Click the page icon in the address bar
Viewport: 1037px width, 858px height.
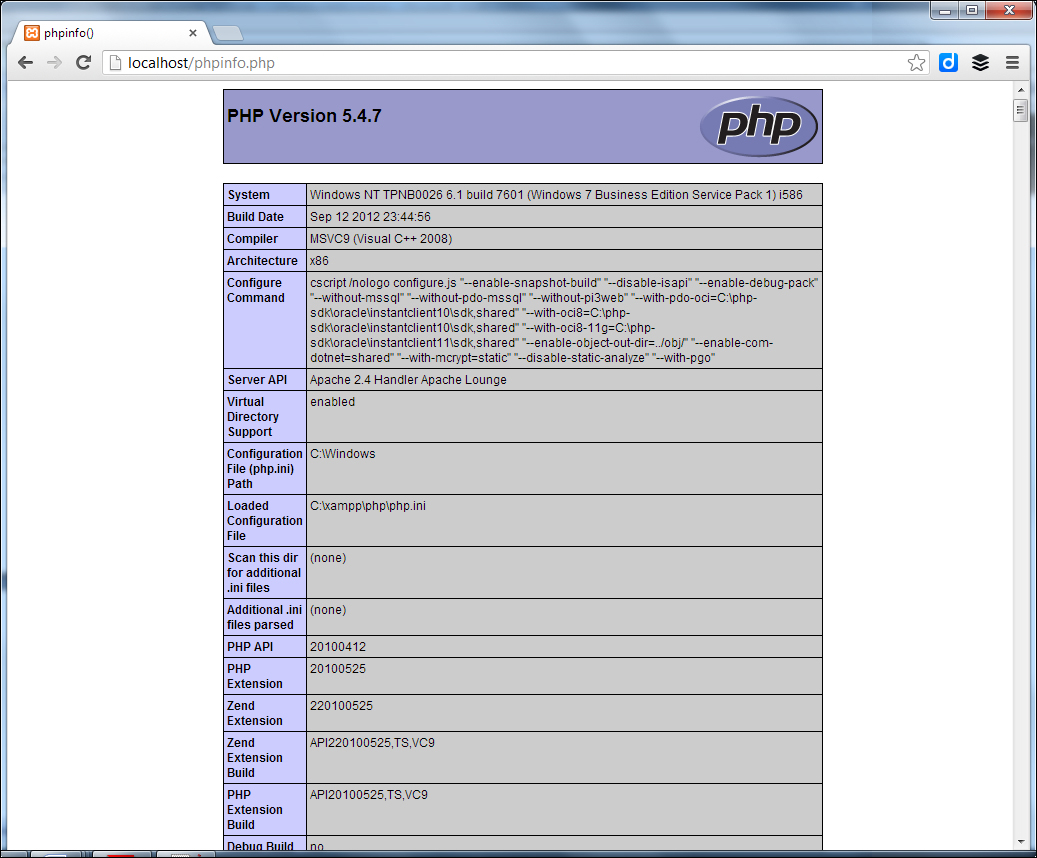click(x=115, y=63)
